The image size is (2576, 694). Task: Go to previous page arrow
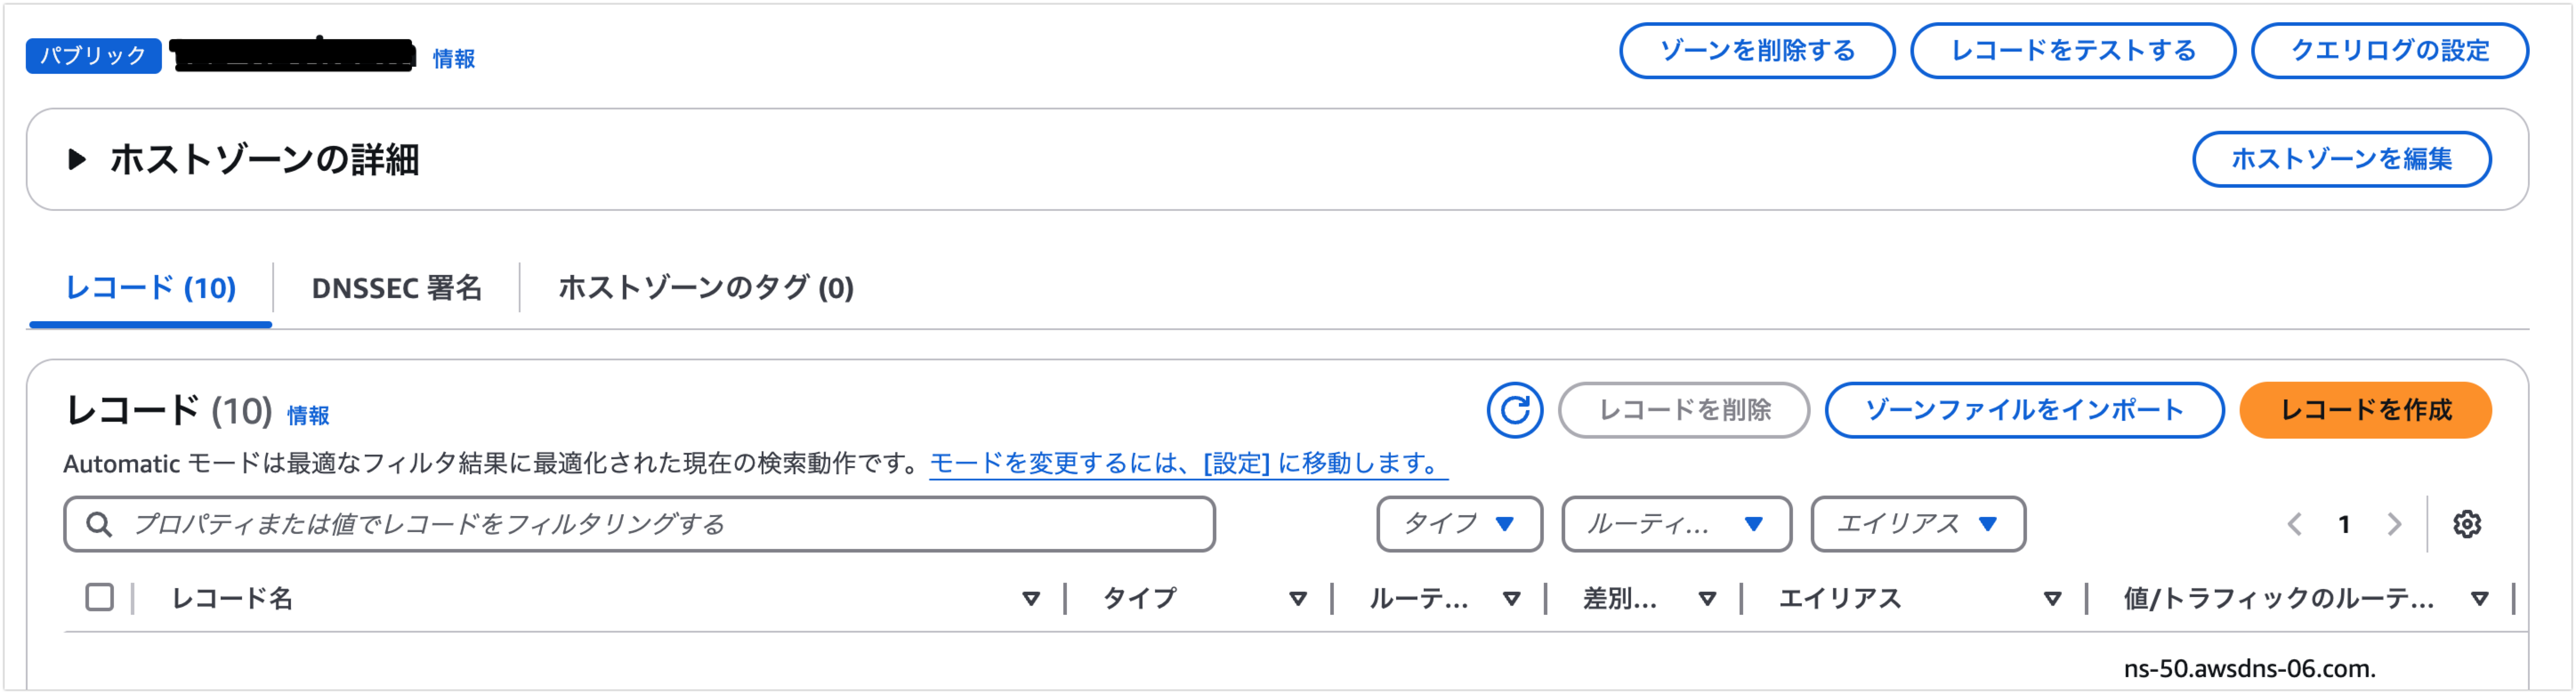pos(2295,524)
